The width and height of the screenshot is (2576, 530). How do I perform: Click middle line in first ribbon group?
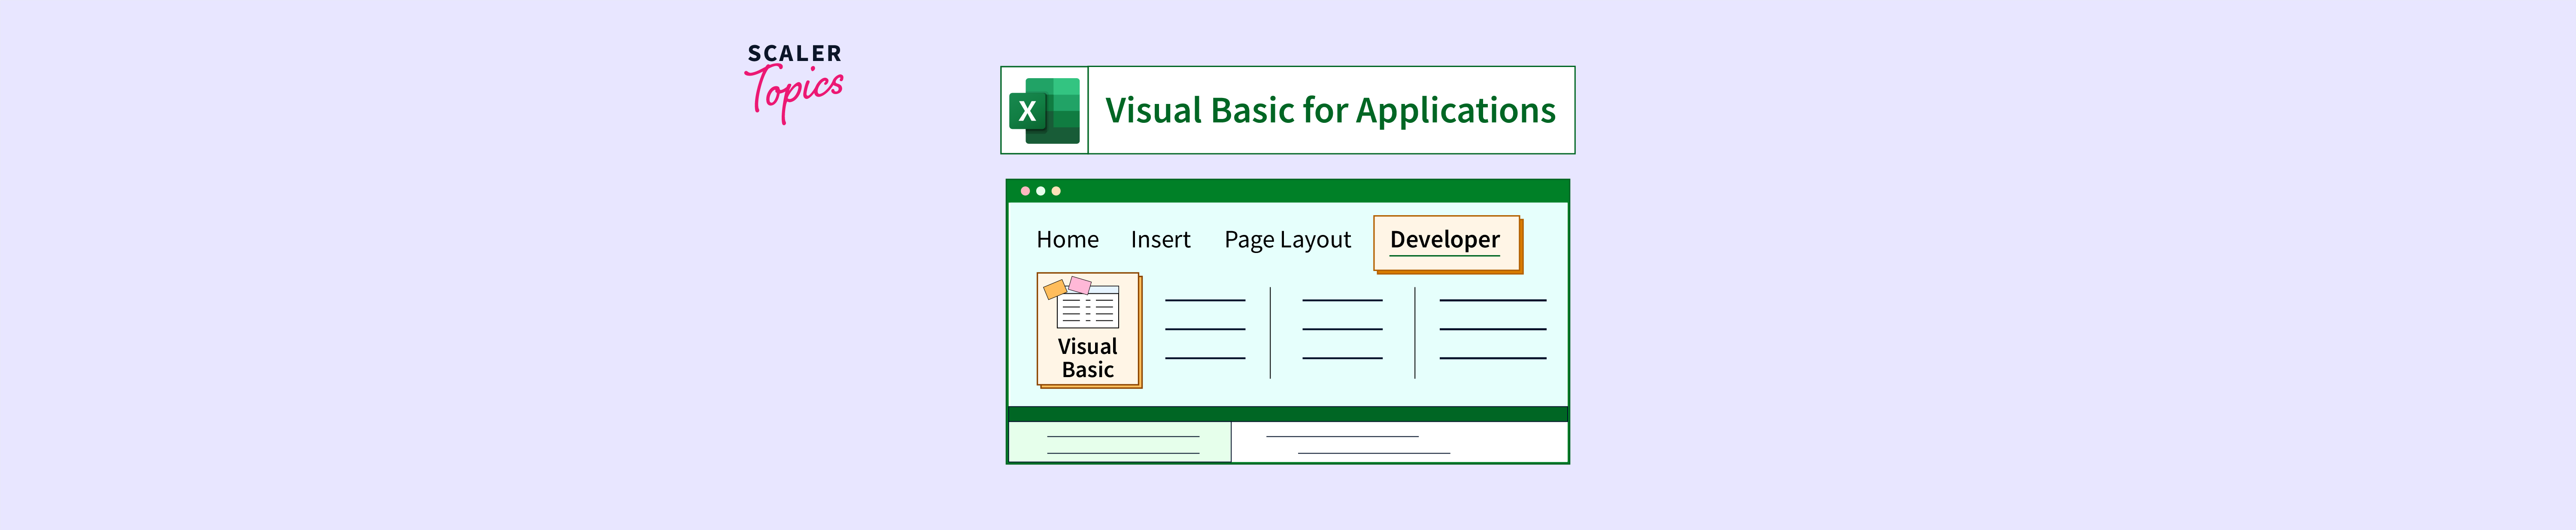tap(1205, 329)
